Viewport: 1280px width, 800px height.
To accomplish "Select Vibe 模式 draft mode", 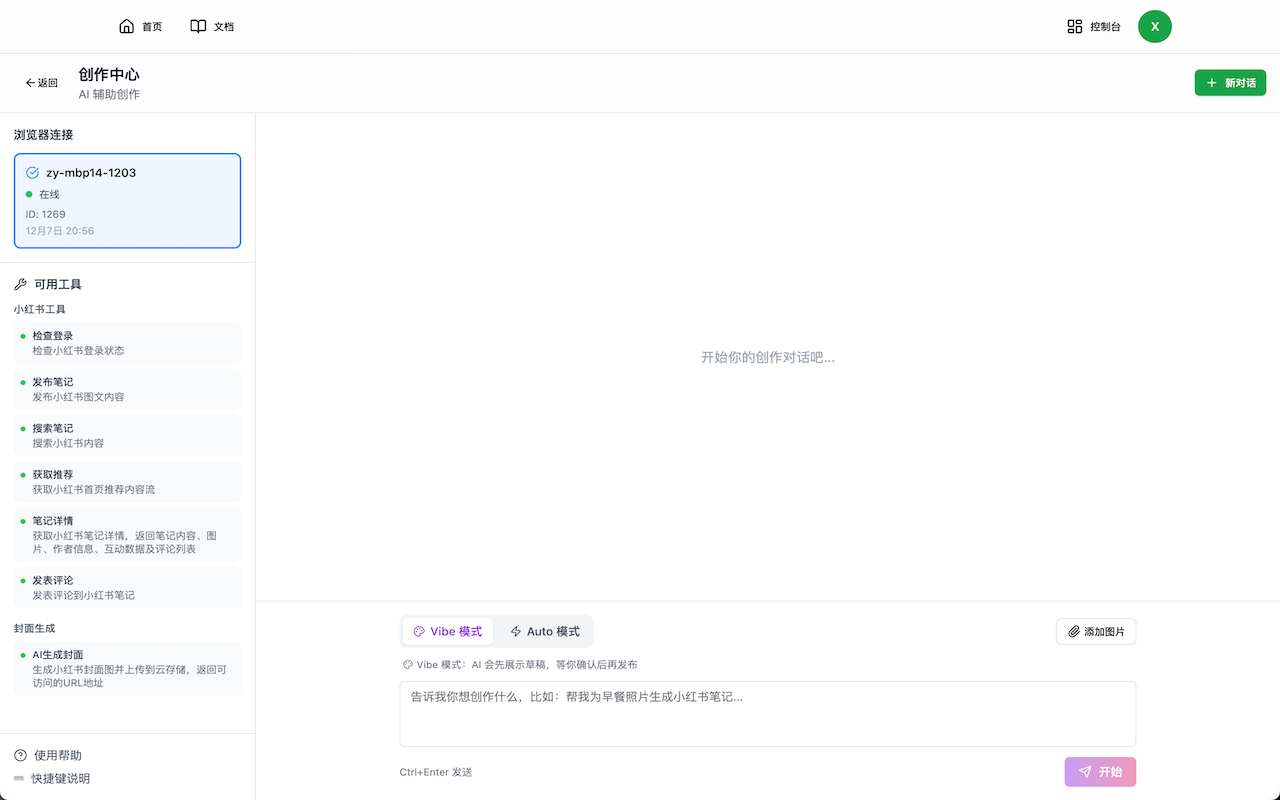I will [x=448, y=630].
